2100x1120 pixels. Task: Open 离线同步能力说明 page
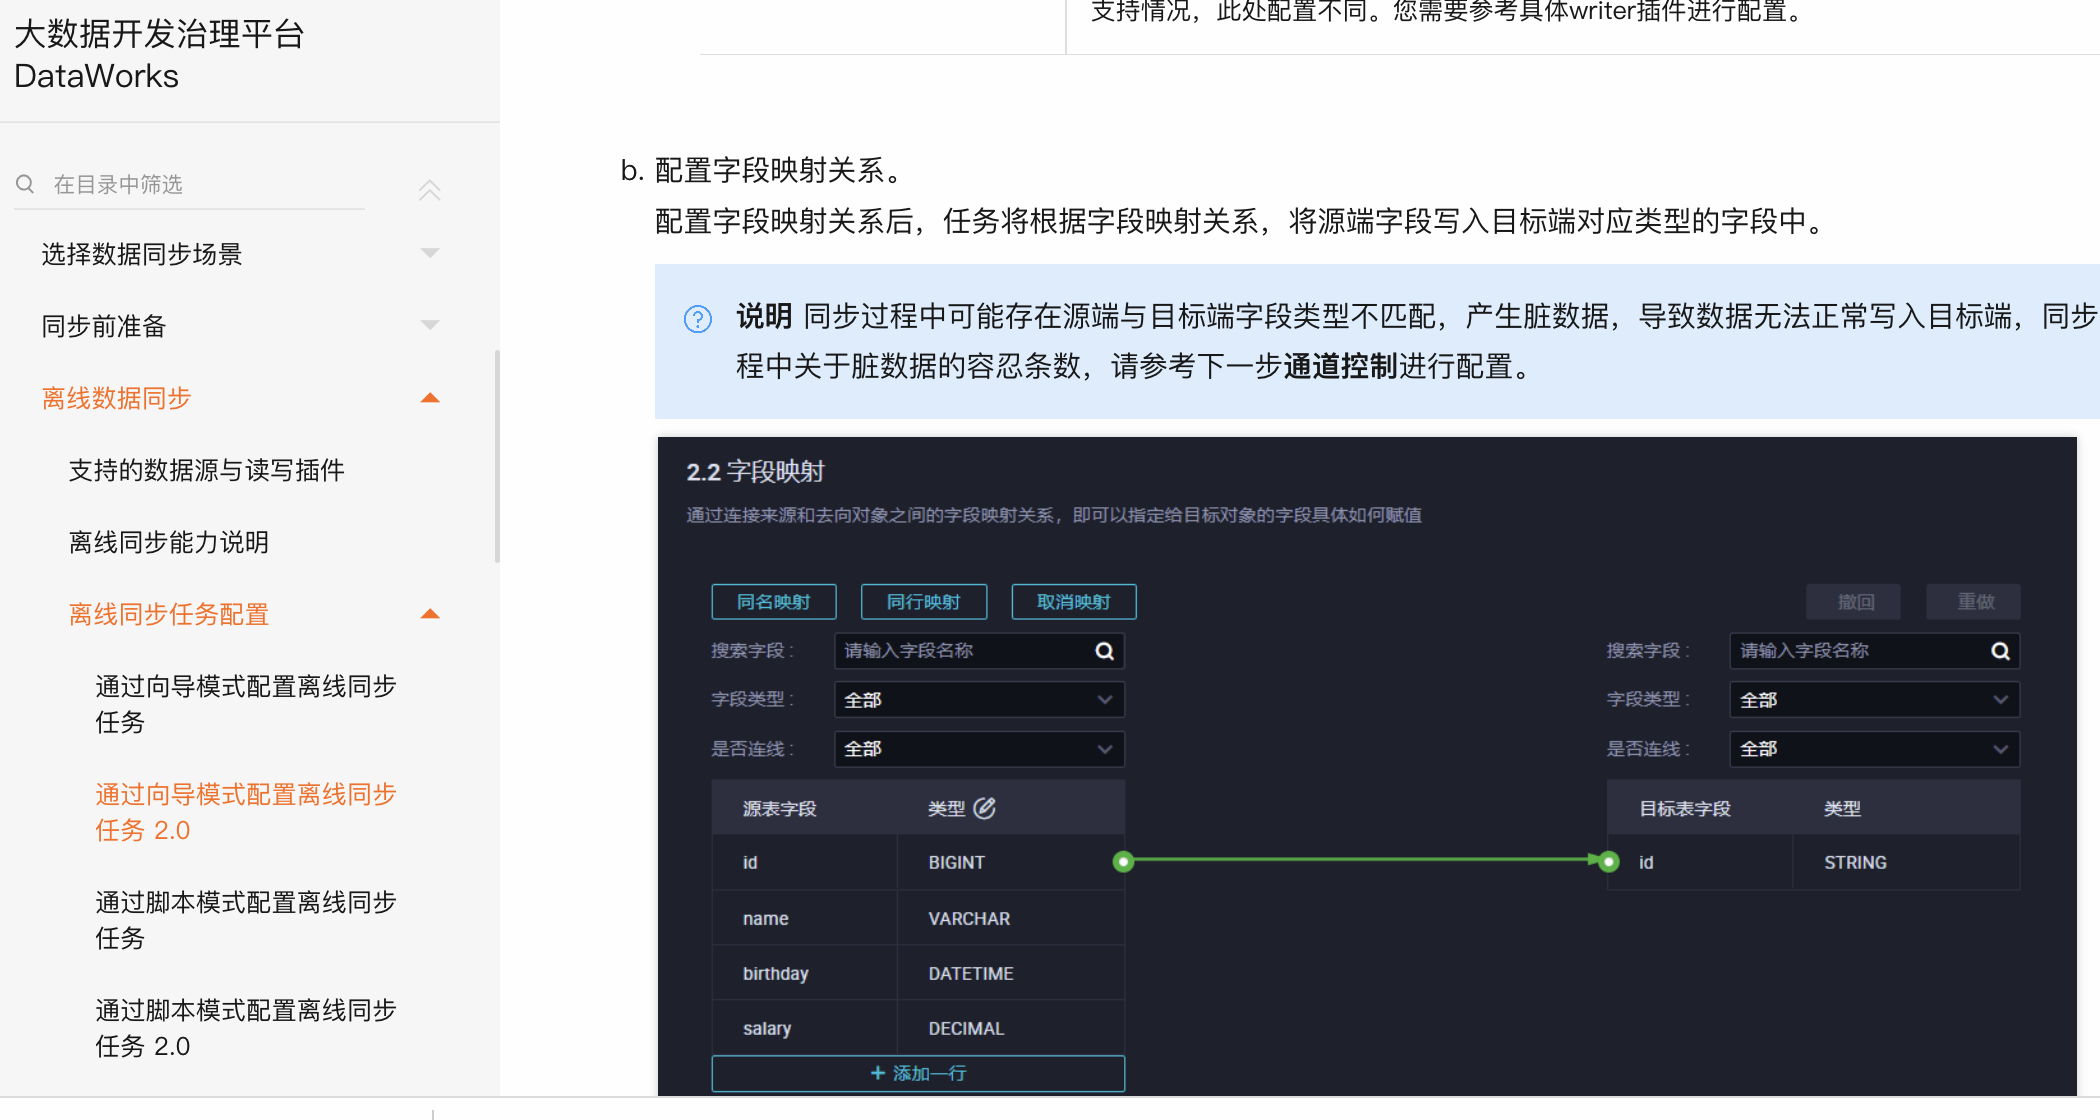[168, 542]
